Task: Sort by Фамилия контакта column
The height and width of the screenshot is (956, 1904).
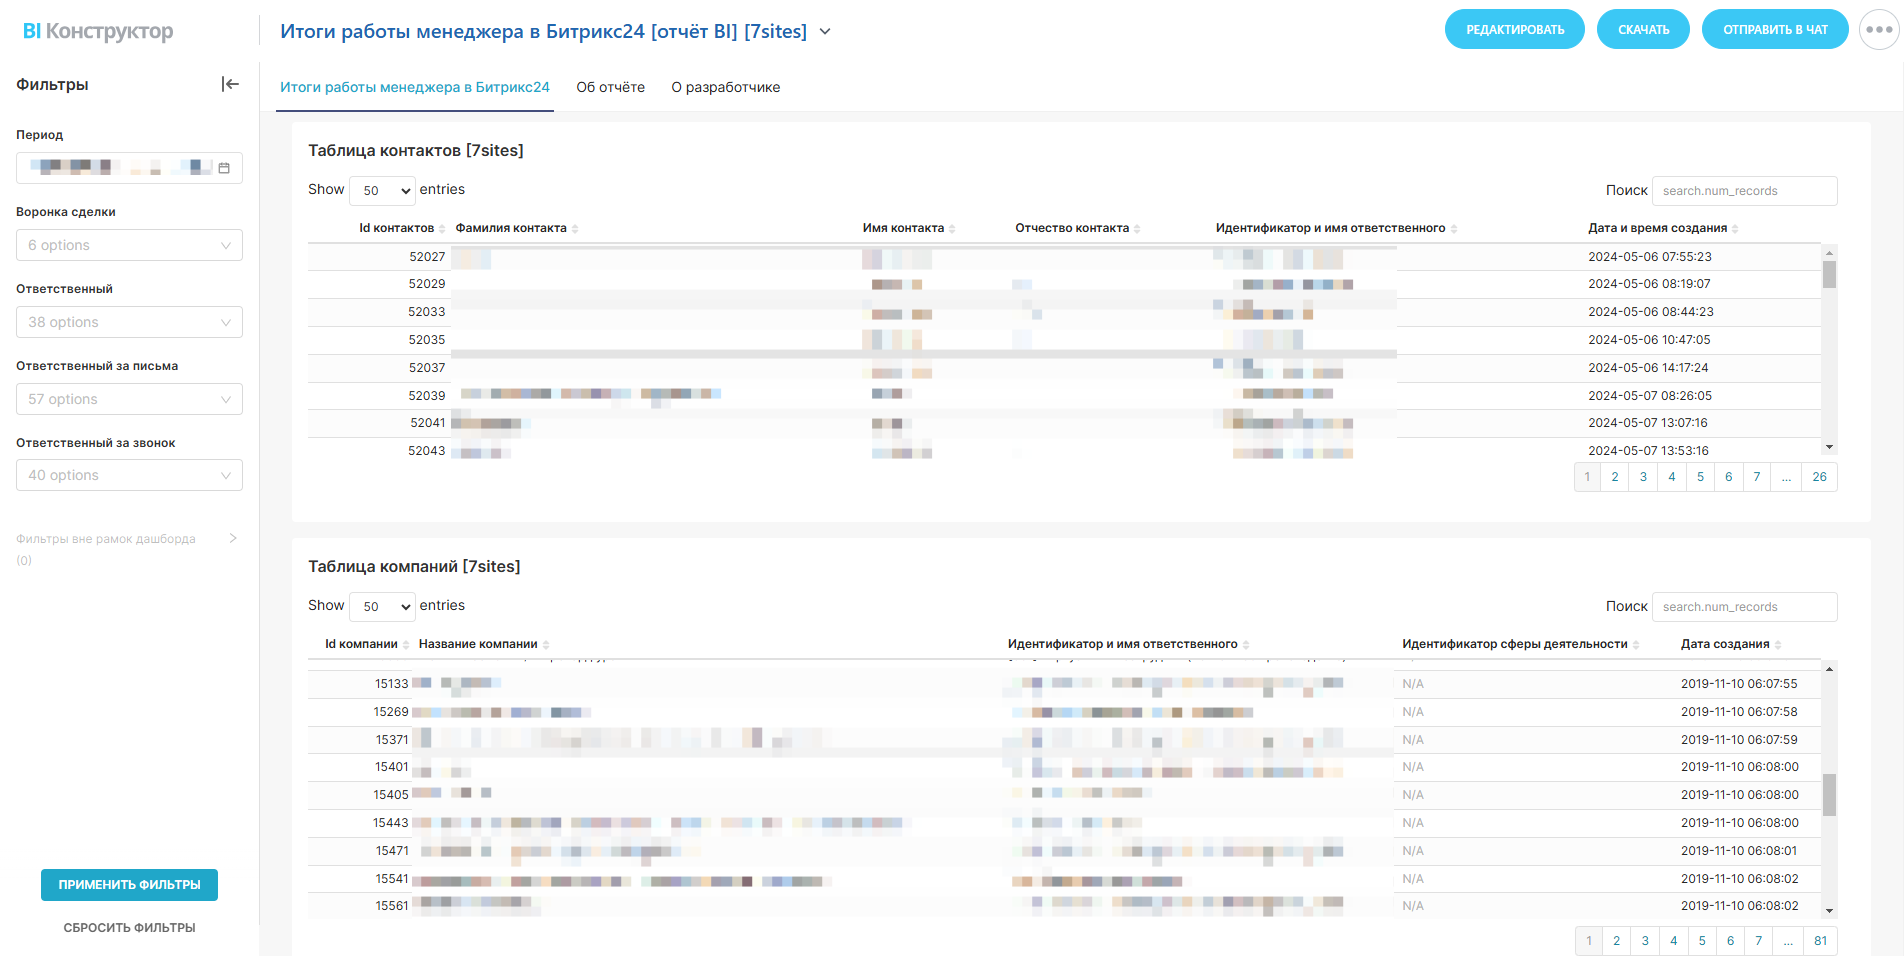Action: 517,228
